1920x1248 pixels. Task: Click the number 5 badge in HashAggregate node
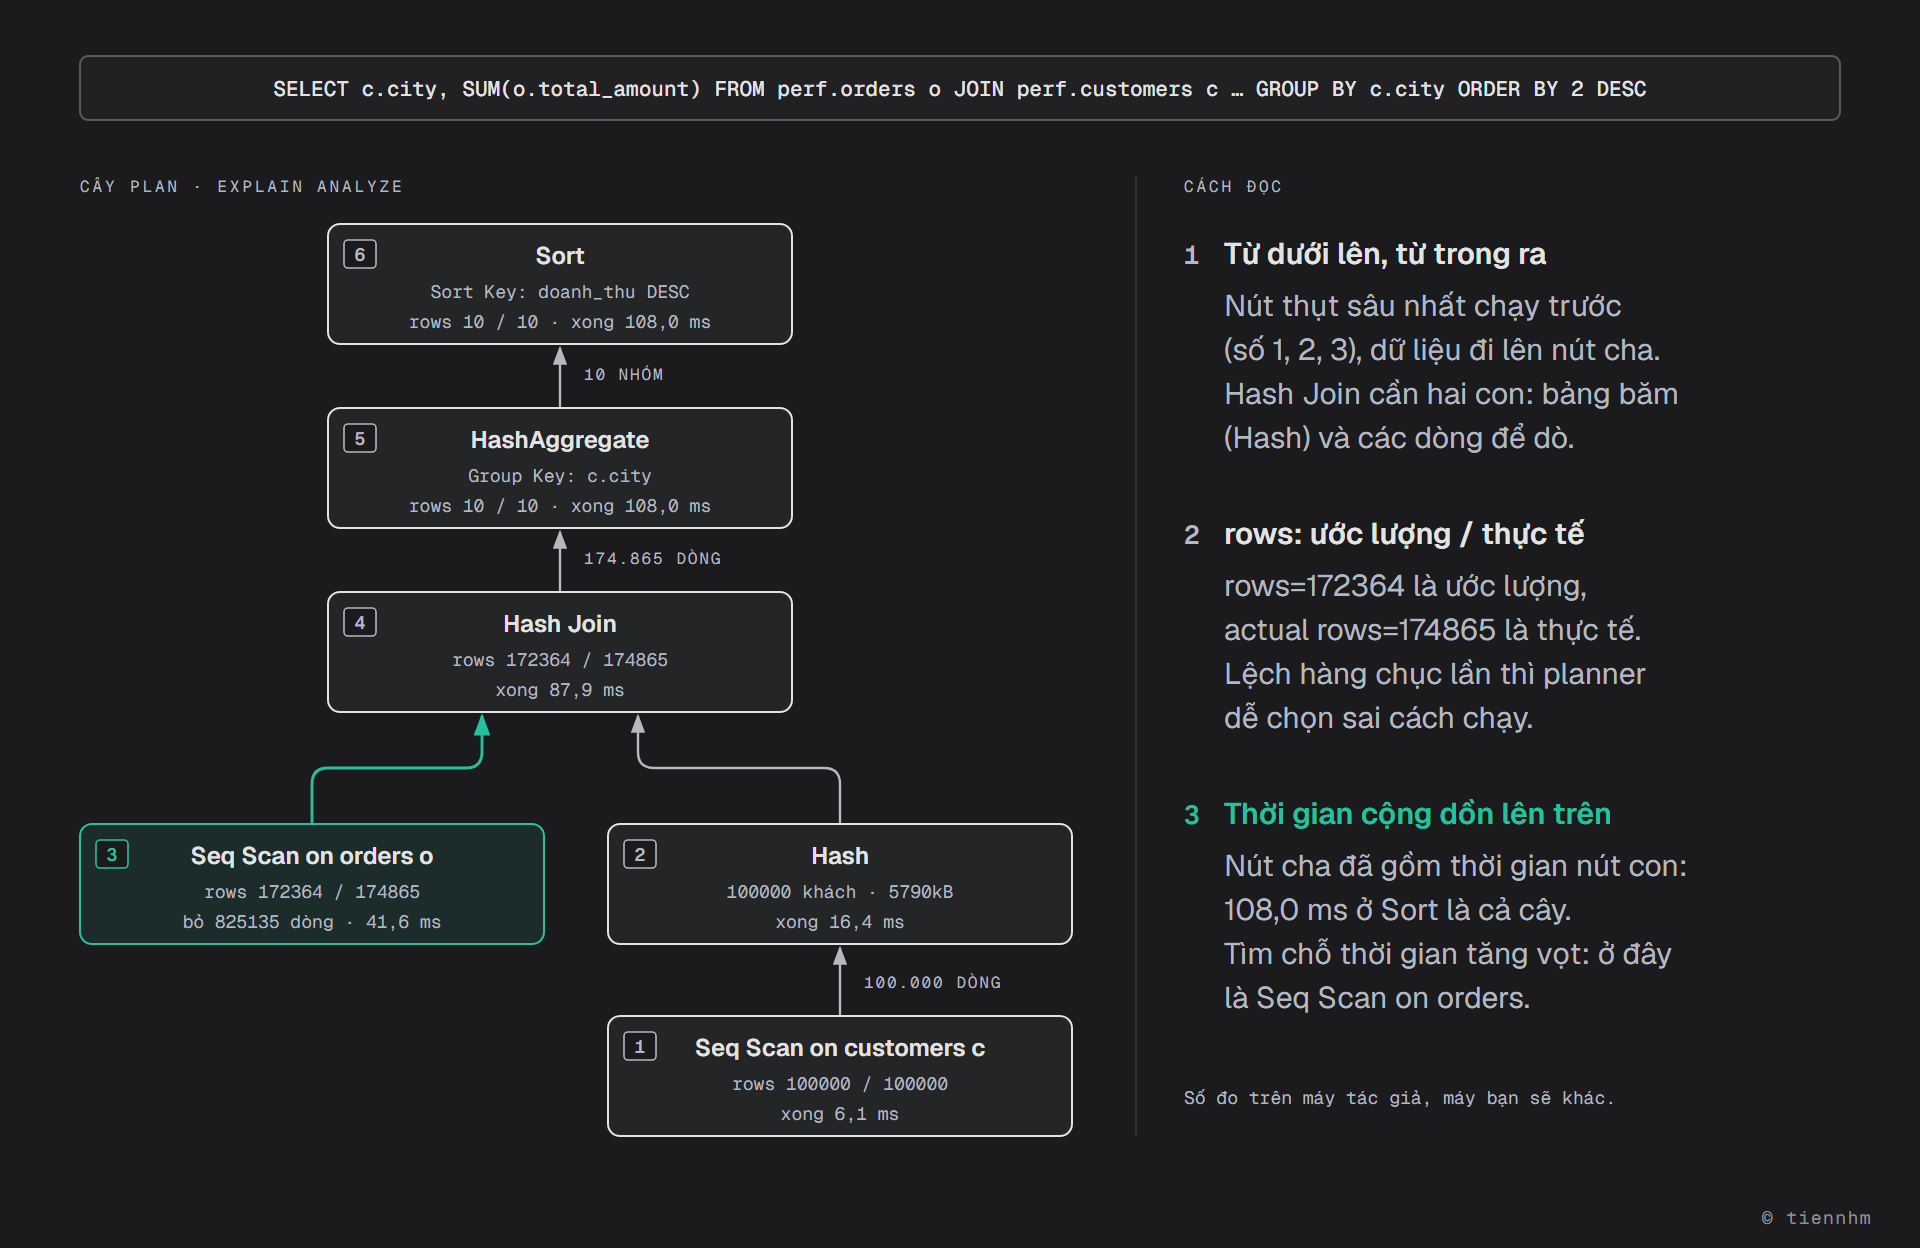pyautogui.click(x=360, y=438)
